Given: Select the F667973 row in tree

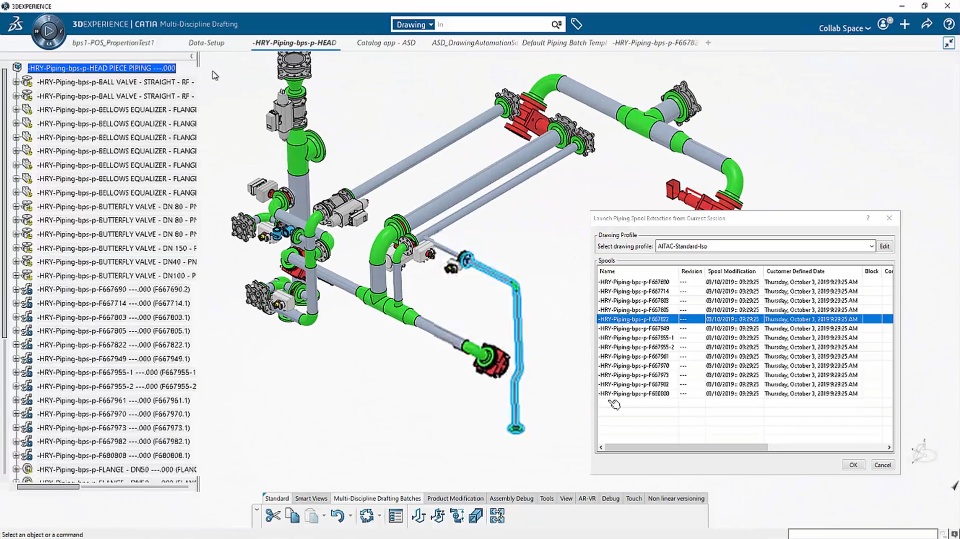Looking at the screenshot, I should 113,428.
